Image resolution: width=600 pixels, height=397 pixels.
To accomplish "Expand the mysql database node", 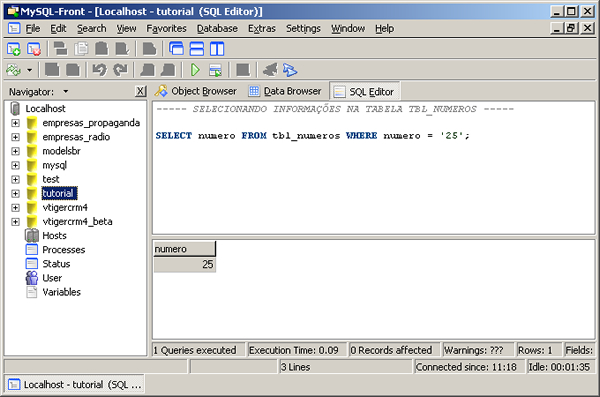I will pyautogui.click(x=15, y=165).
